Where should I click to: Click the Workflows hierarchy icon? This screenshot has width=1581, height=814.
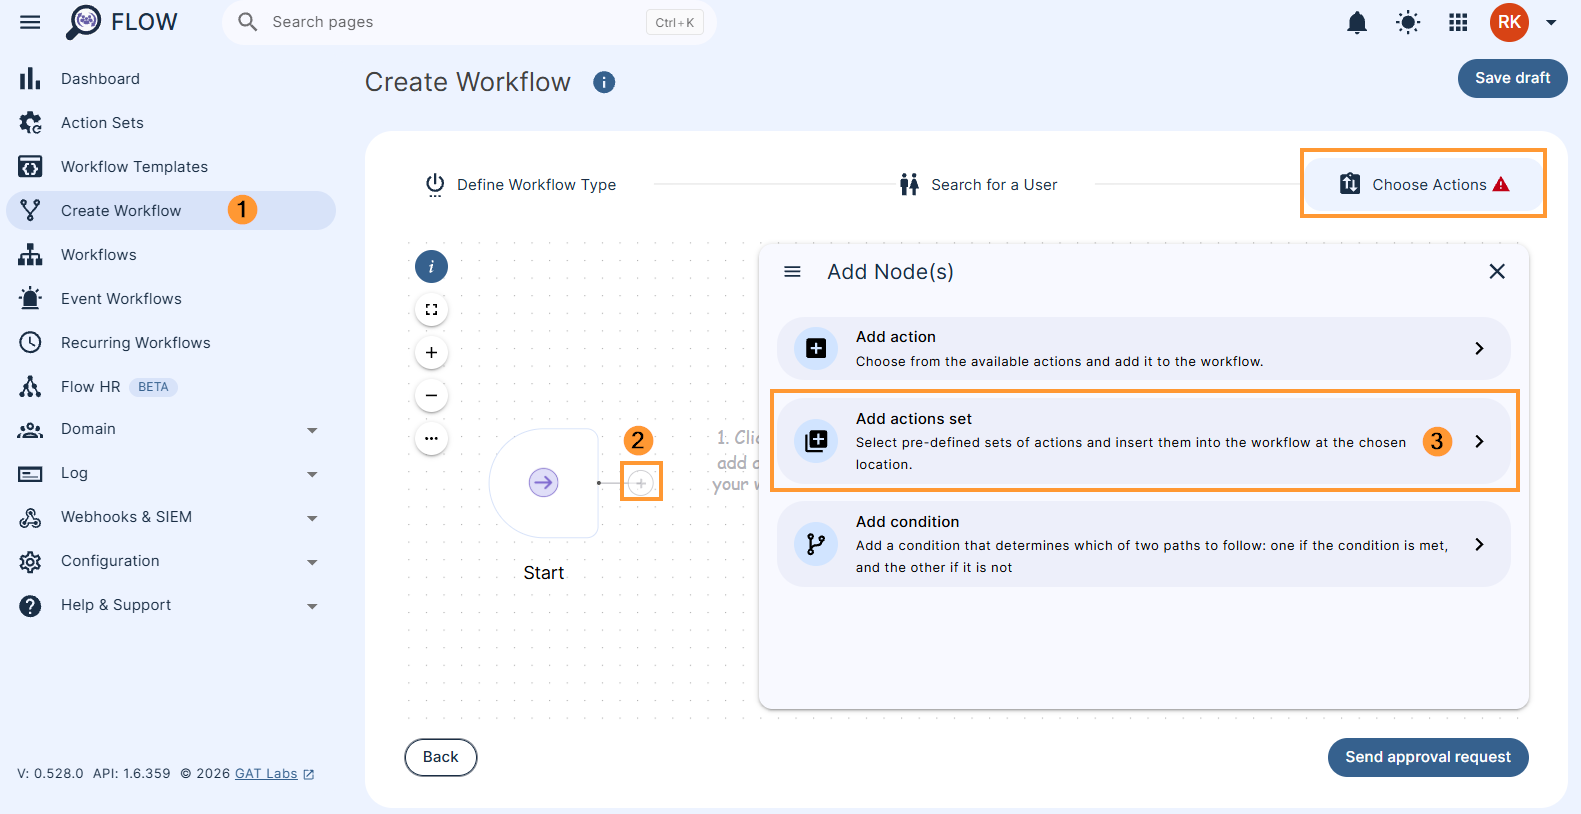pos(30,254)
